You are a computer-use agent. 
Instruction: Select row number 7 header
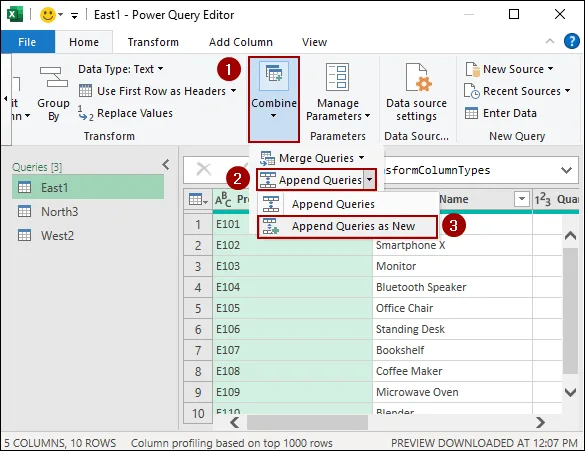(198, 350)
